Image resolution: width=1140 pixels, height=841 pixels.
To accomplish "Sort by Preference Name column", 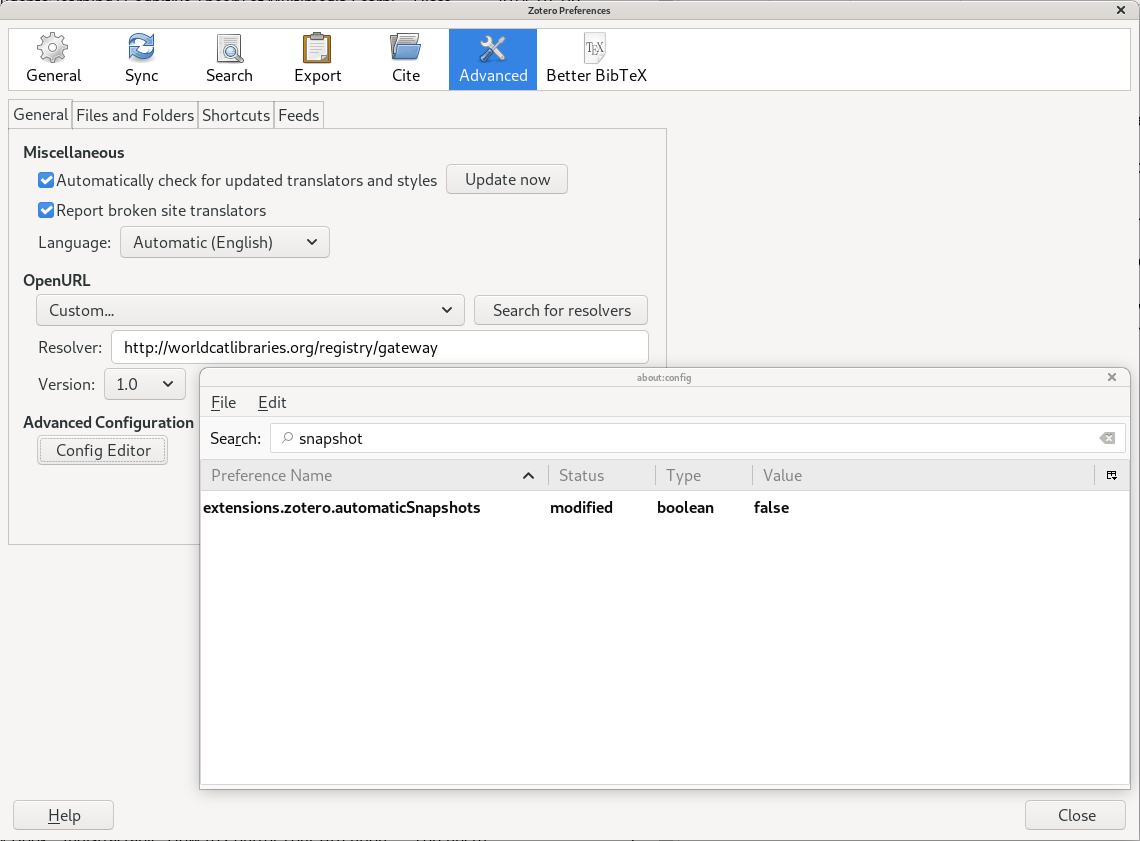I will pos(373,475).
